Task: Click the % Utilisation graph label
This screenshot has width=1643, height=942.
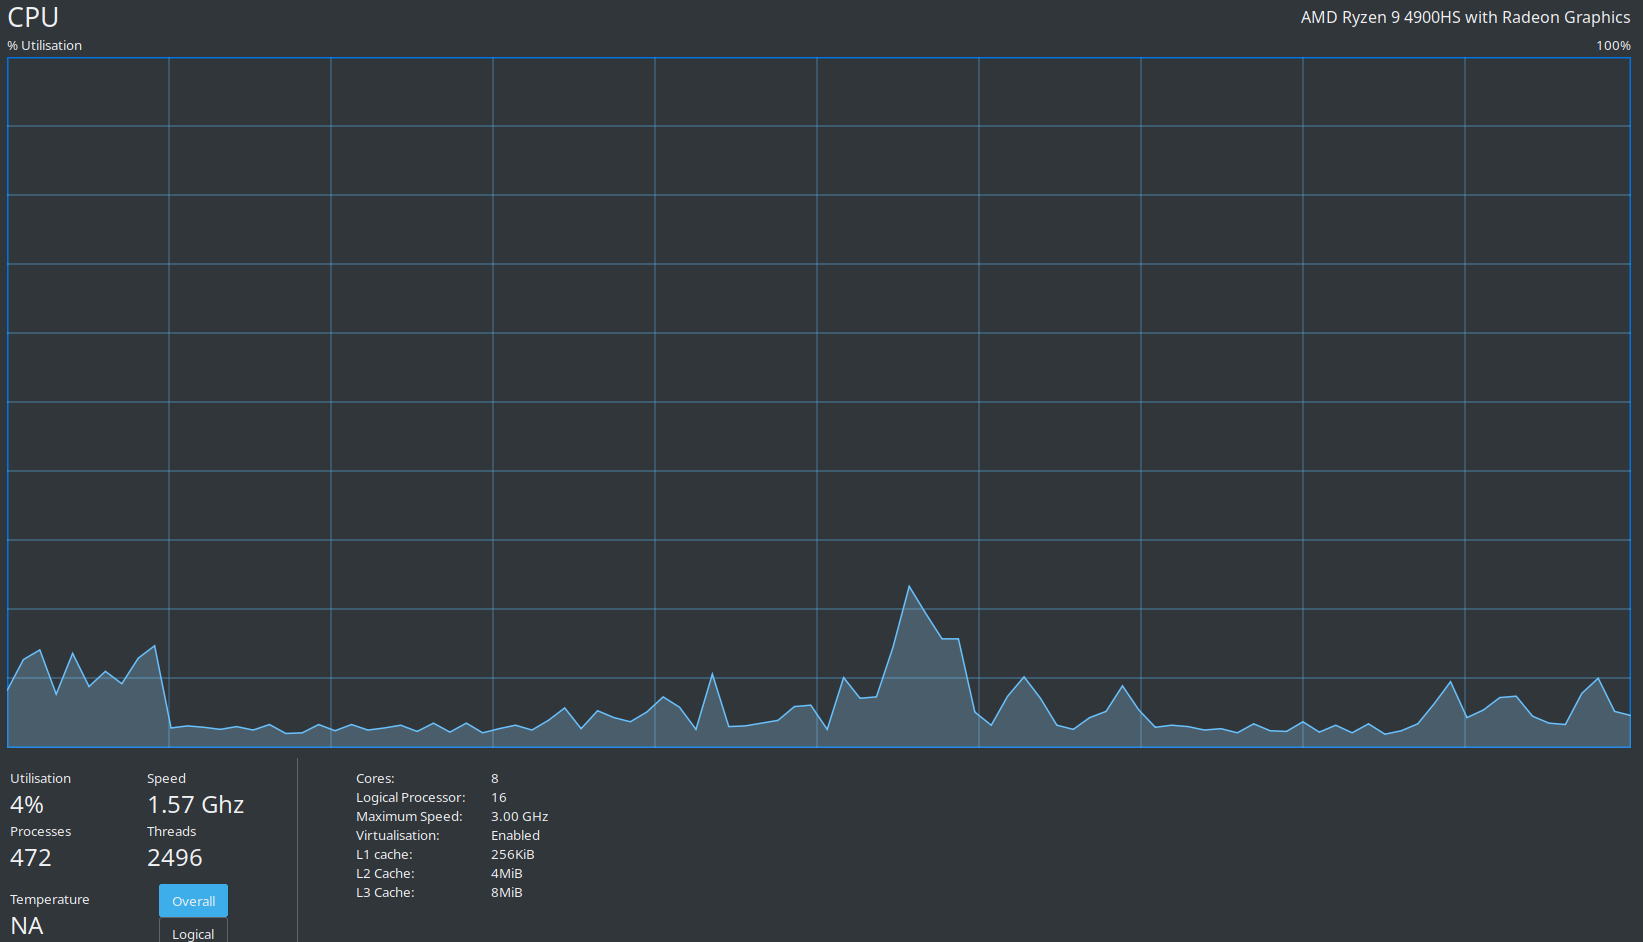Action: (45, 45)
